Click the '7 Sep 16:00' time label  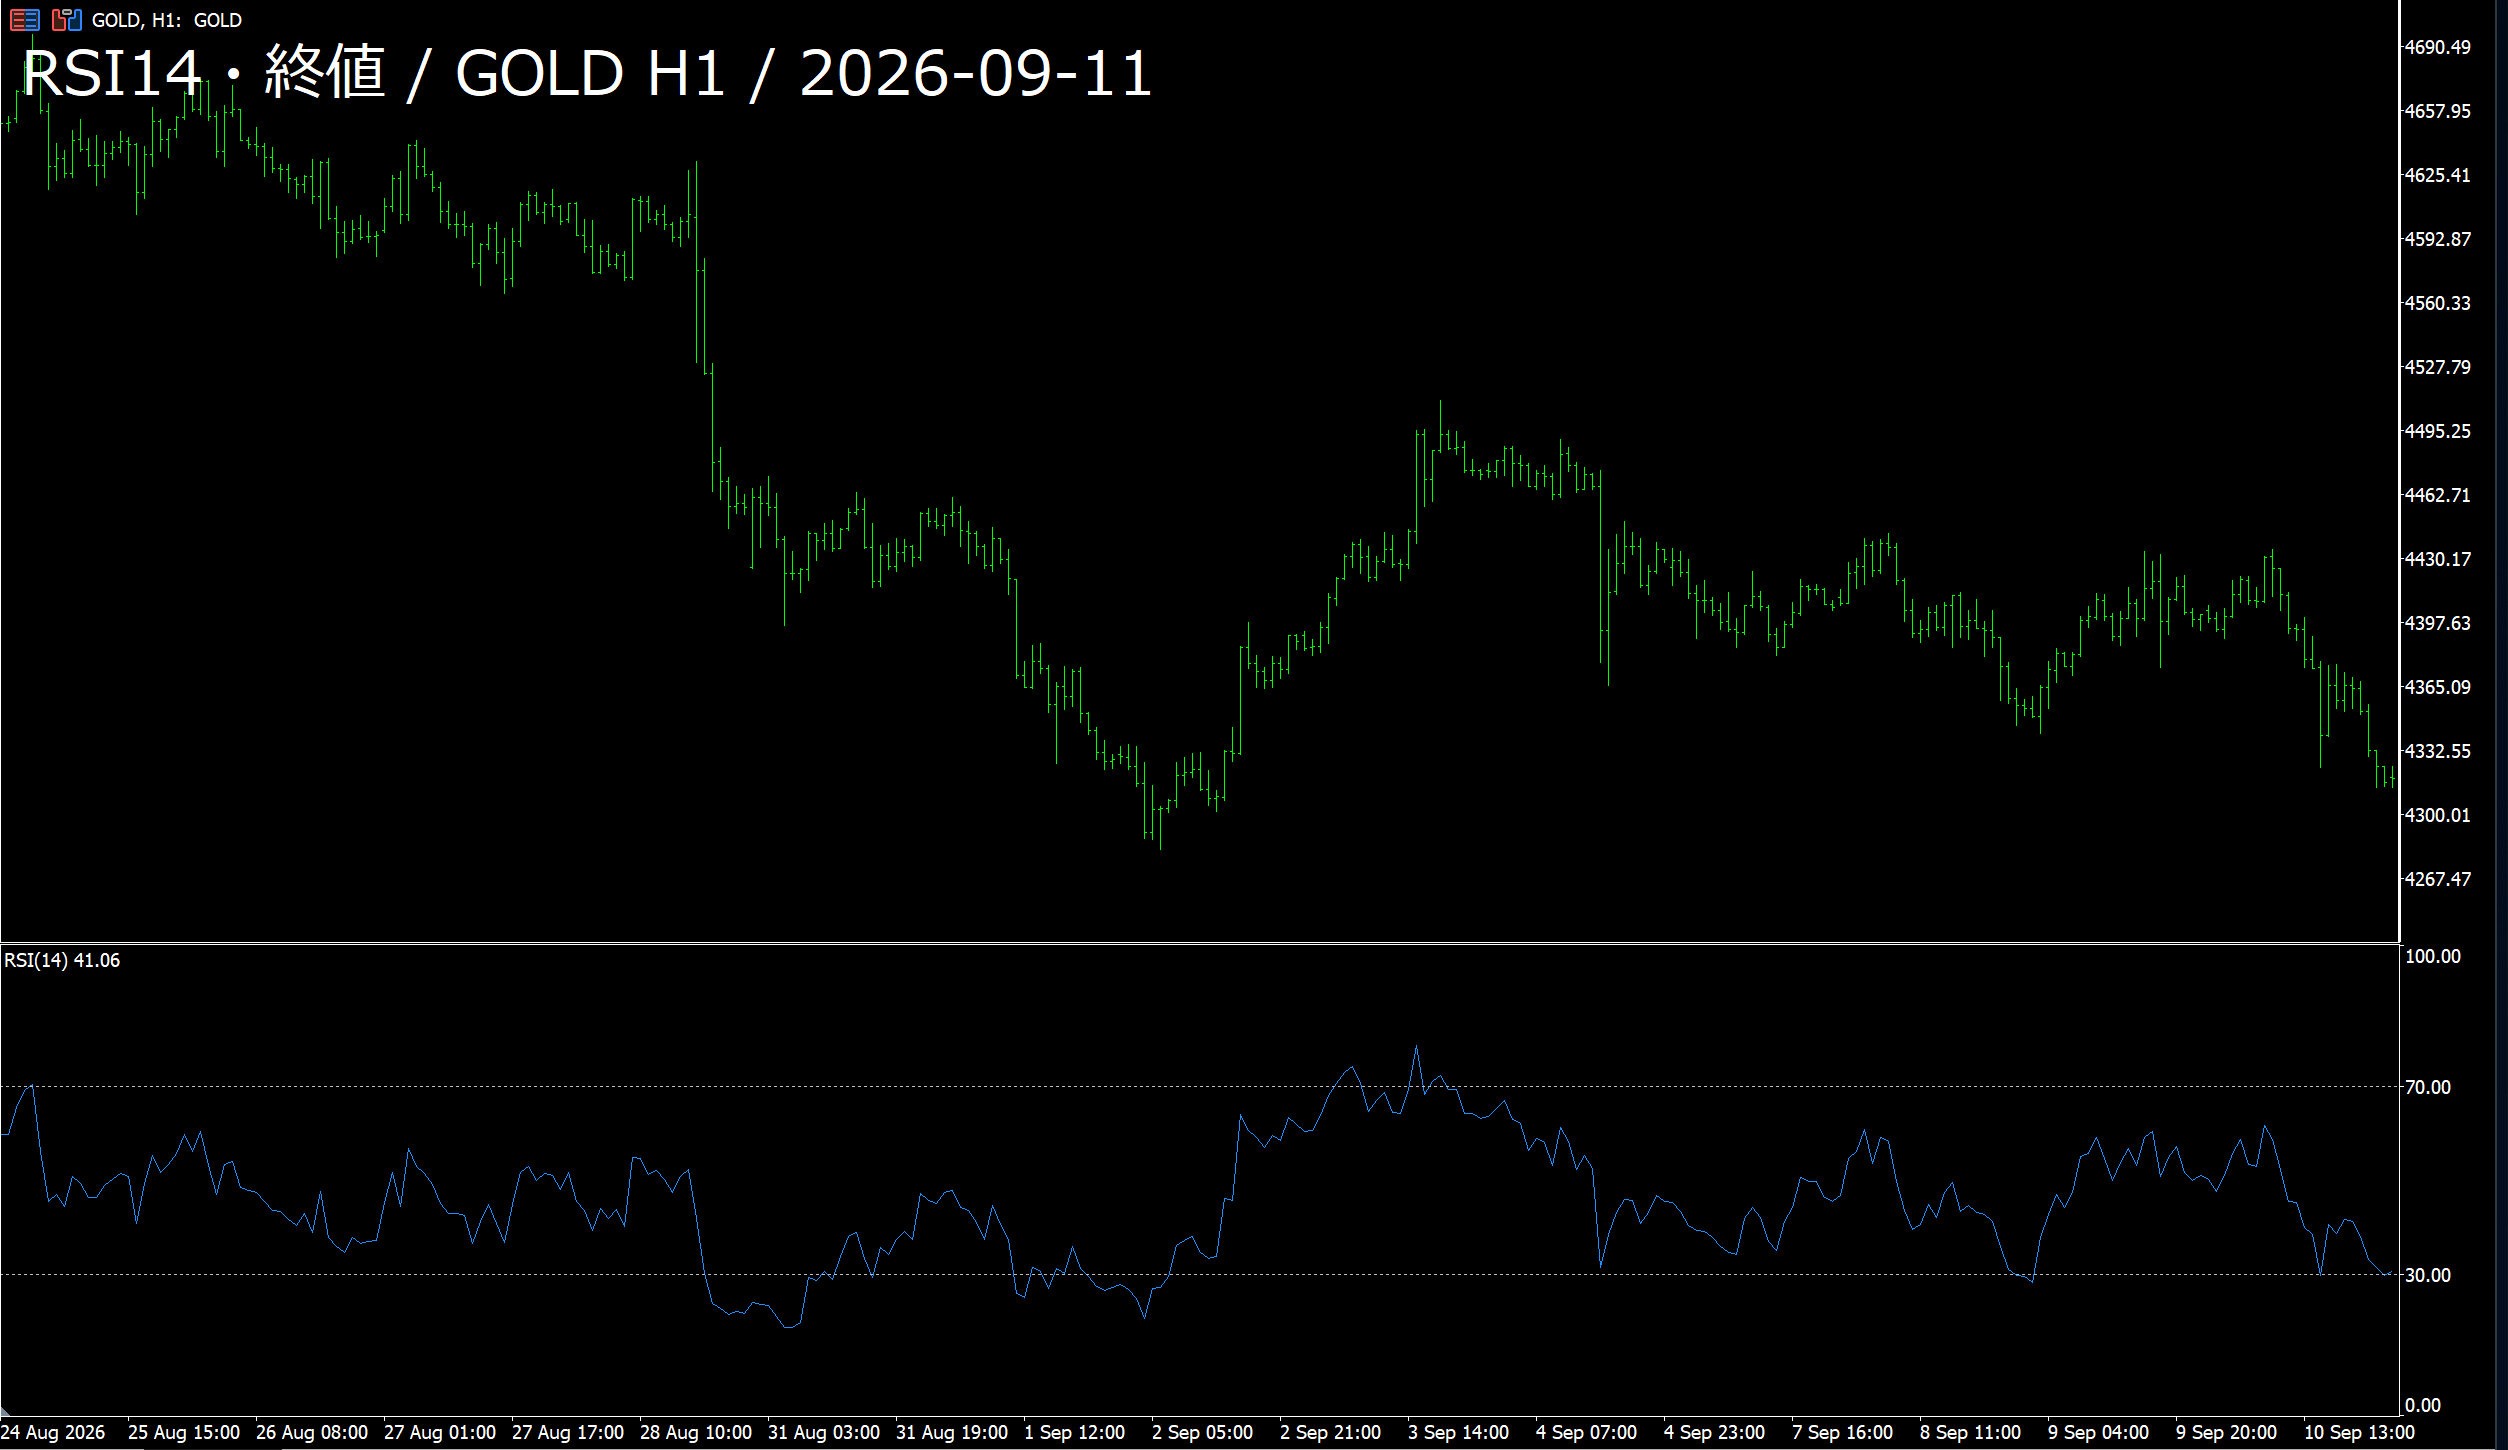click(1843, 1432)
